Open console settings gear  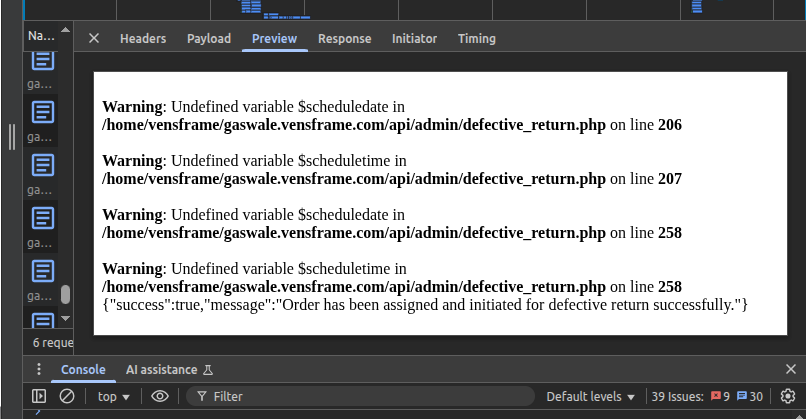pos(788,396)
